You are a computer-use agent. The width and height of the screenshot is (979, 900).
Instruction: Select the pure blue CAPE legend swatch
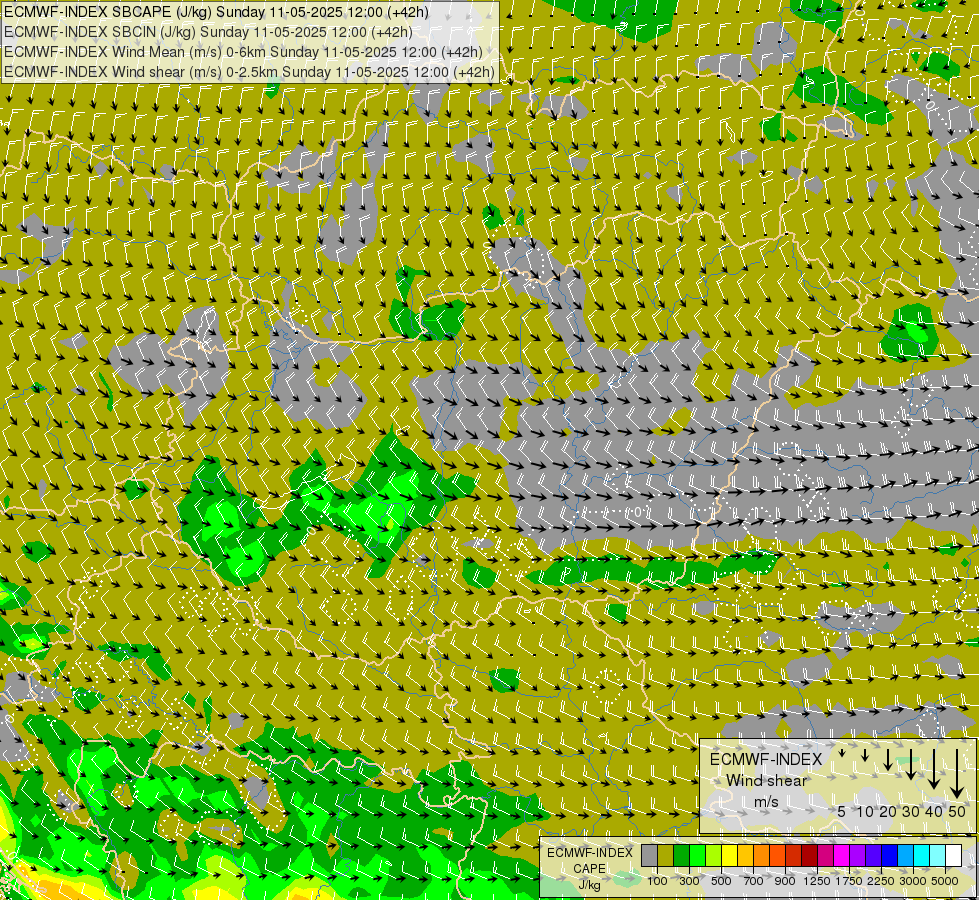889,855
